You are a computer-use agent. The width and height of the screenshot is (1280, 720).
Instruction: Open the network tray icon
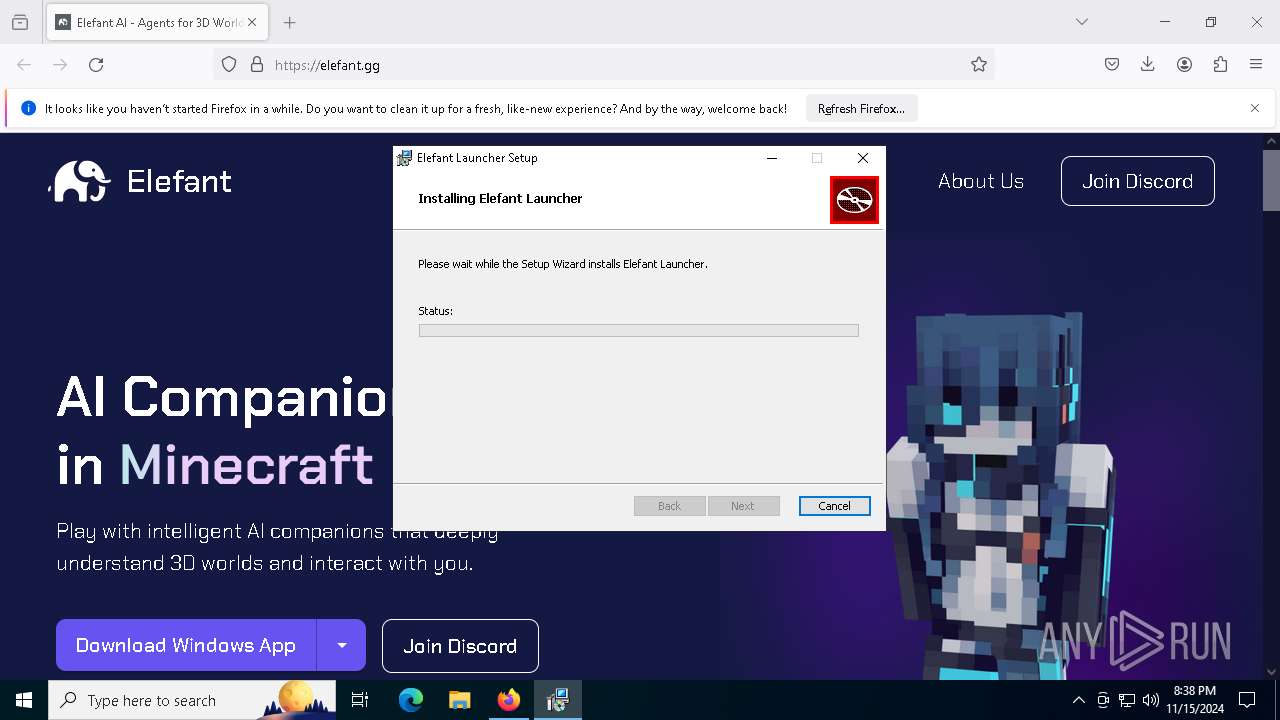(1127, 700)
